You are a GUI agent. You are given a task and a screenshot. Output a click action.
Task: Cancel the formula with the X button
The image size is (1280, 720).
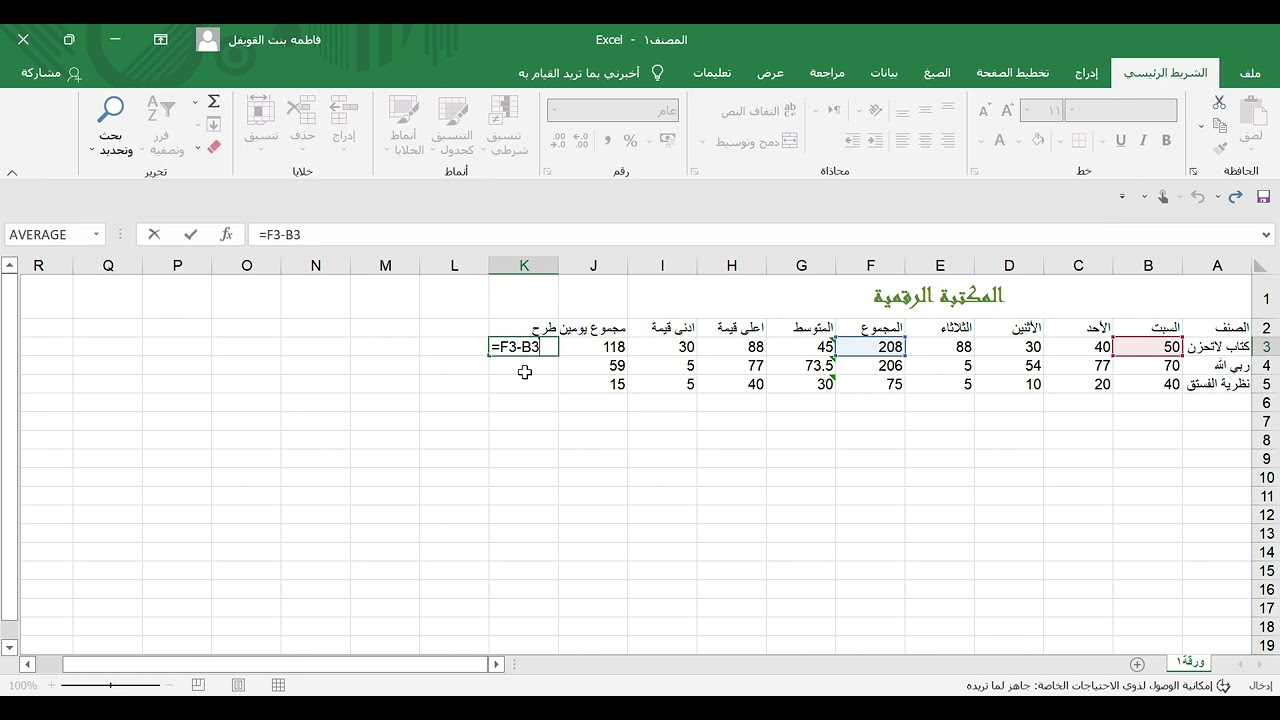pyautogui.click(x=154, y=234)
